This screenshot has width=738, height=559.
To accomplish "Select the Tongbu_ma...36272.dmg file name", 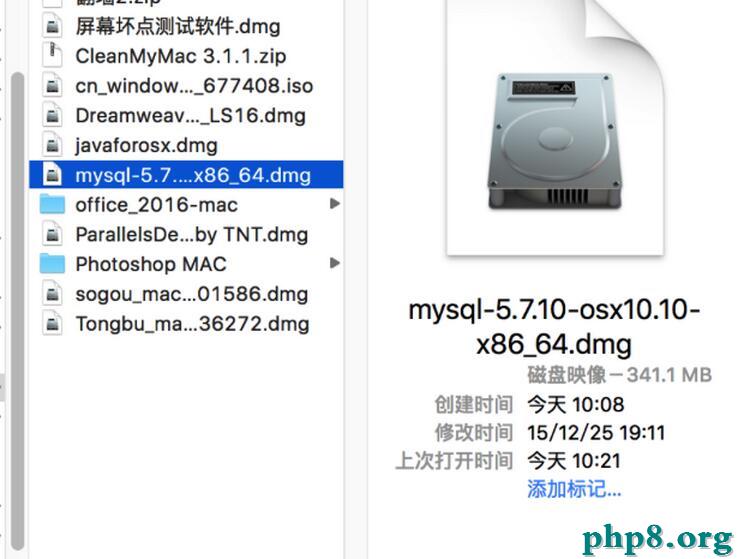I will (193, 324).
